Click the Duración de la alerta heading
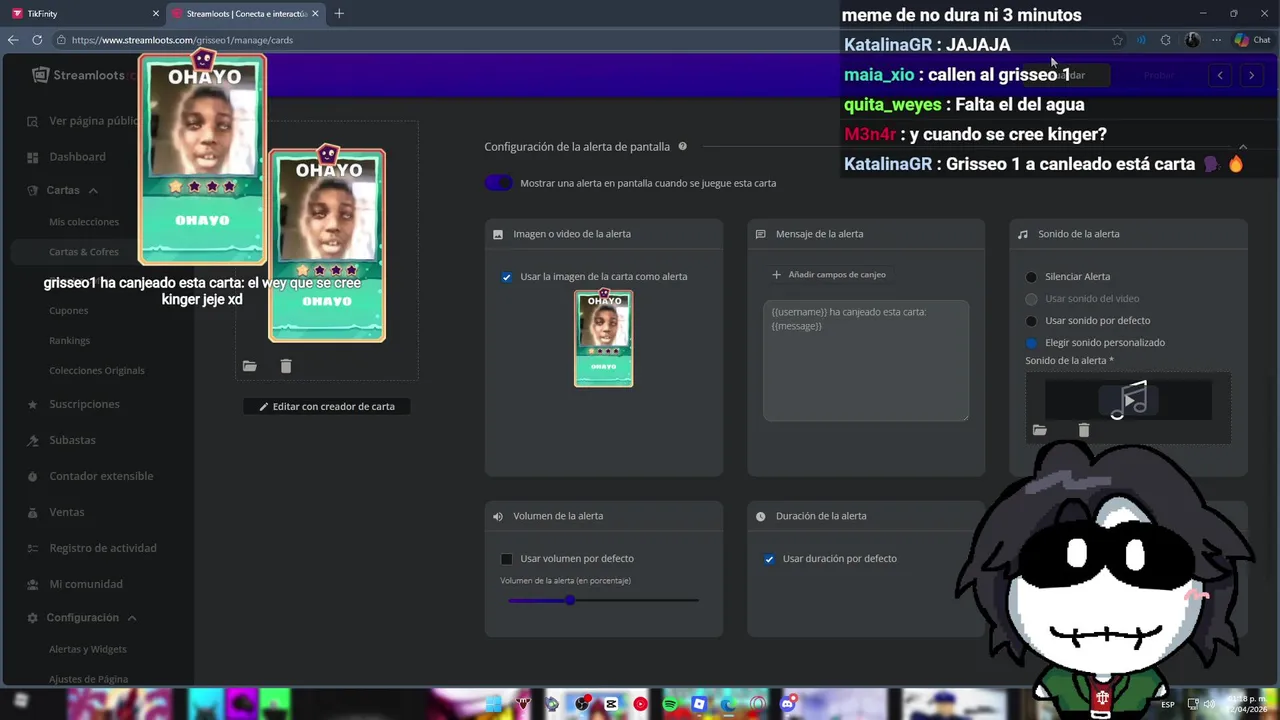1280x720 pixels. (x=821, y=516)
